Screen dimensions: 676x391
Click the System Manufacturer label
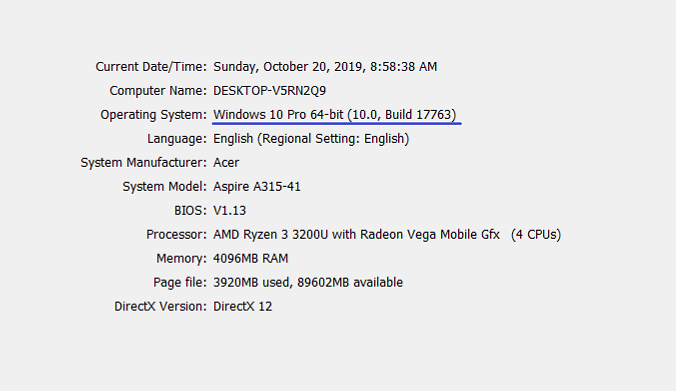click(x=144, y=163)
